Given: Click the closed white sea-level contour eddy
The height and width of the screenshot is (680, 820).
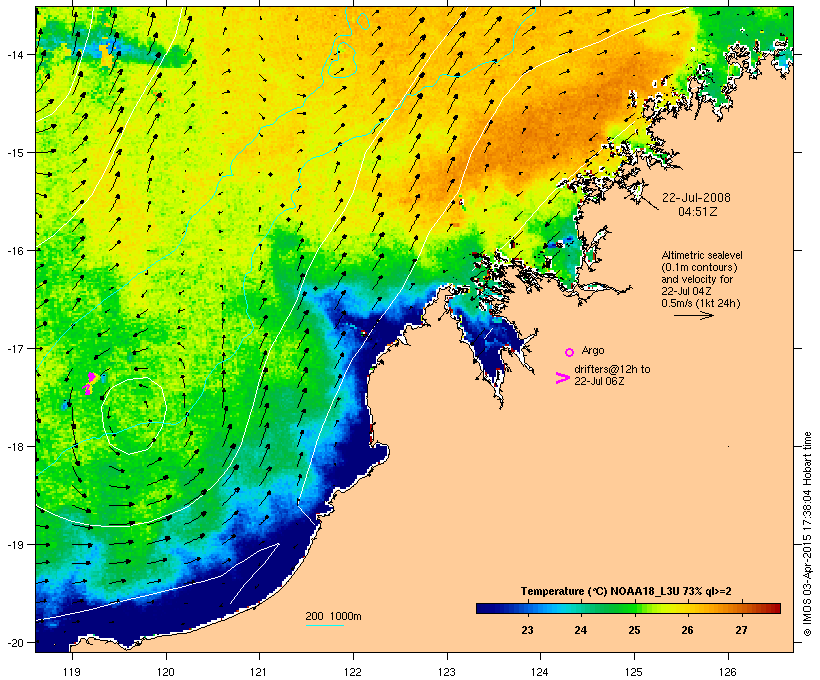Looking at the screenshot, I should click(134, 416).
